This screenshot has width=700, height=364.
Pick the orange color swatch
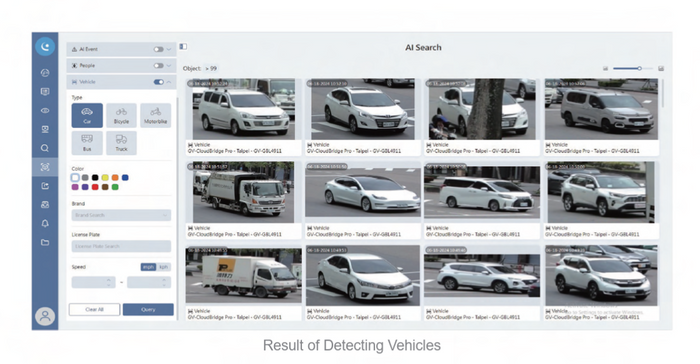pyautogui.click(x=115, y=178)
